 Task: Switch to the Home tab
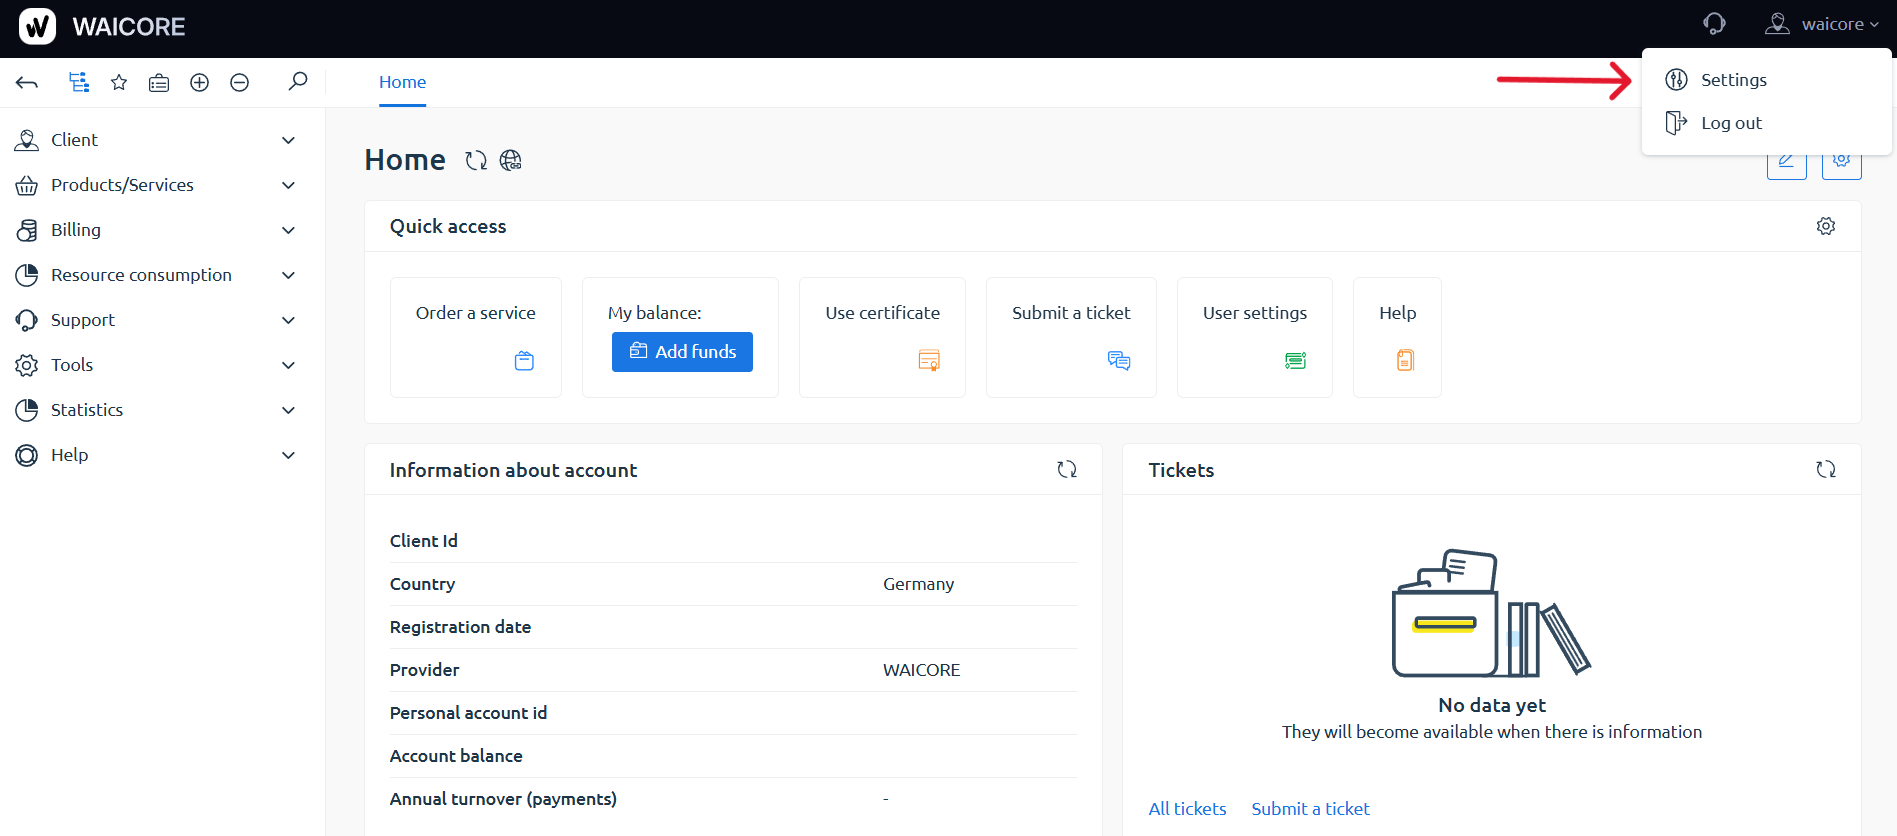402,82
